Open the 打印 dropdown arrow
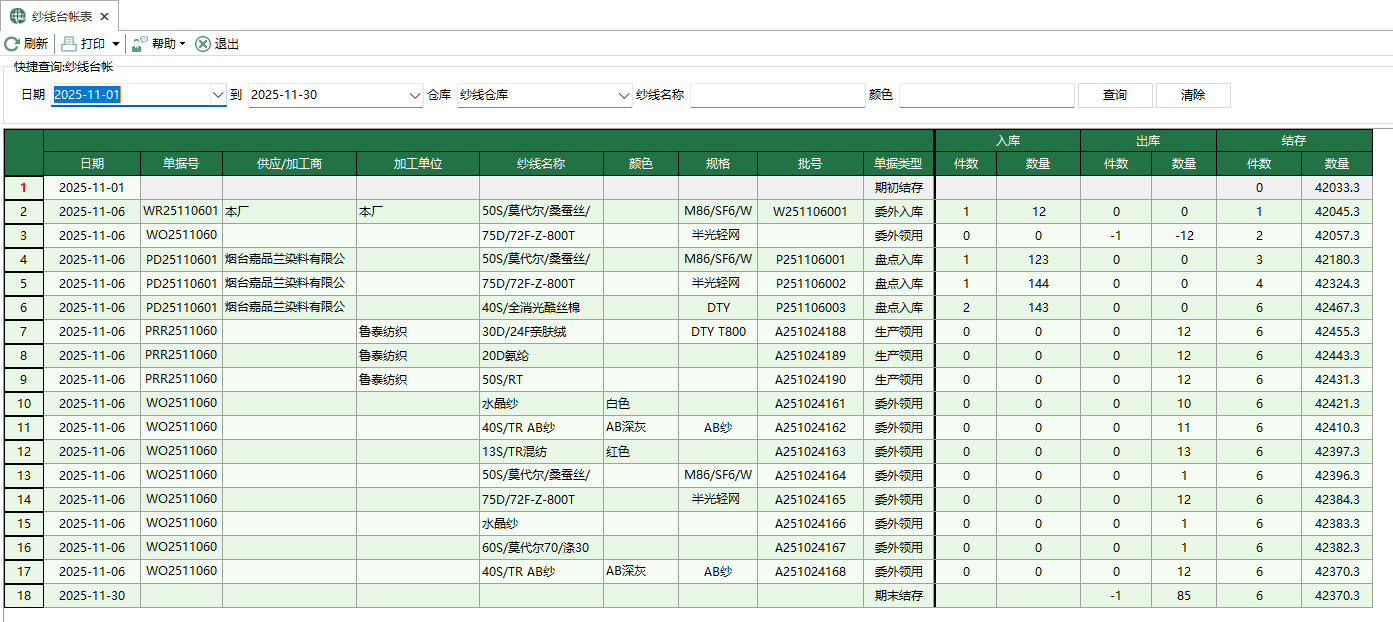This screenshot has width=1393, height=622. 116,44
